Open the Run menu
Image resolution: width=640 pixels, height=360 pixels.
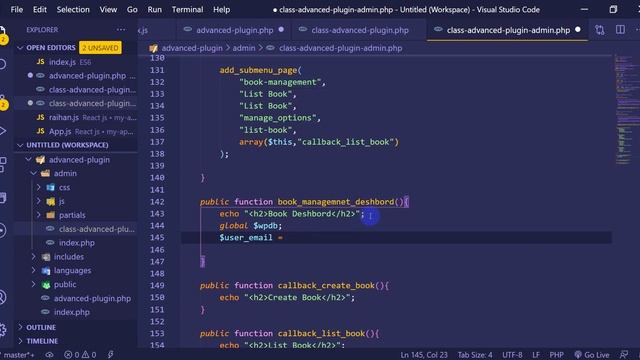(154, 9)
